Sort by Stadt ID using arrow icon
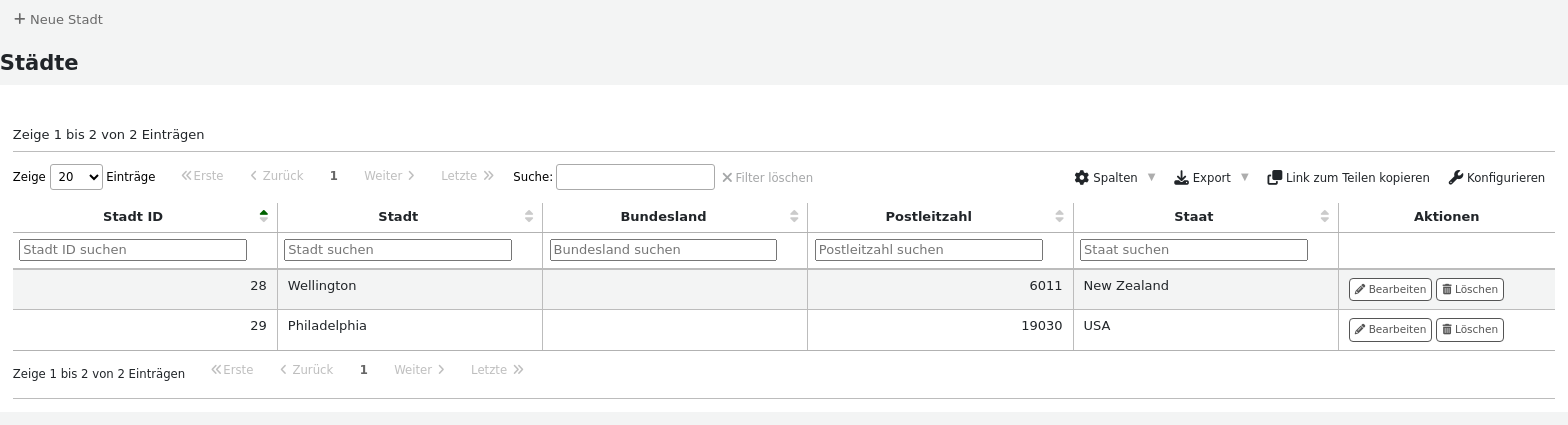The width and height of the screenshot is (1568, 425). 263,216
